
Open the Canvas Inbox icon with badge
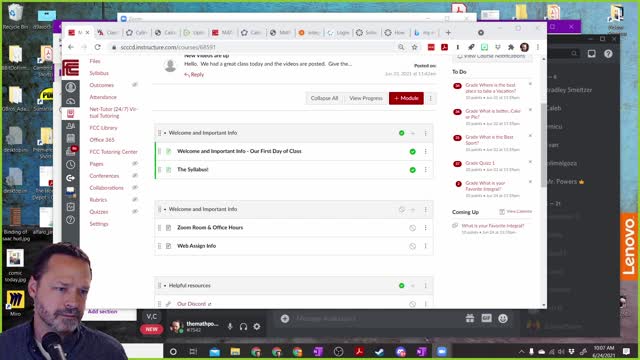pos(71,151)
